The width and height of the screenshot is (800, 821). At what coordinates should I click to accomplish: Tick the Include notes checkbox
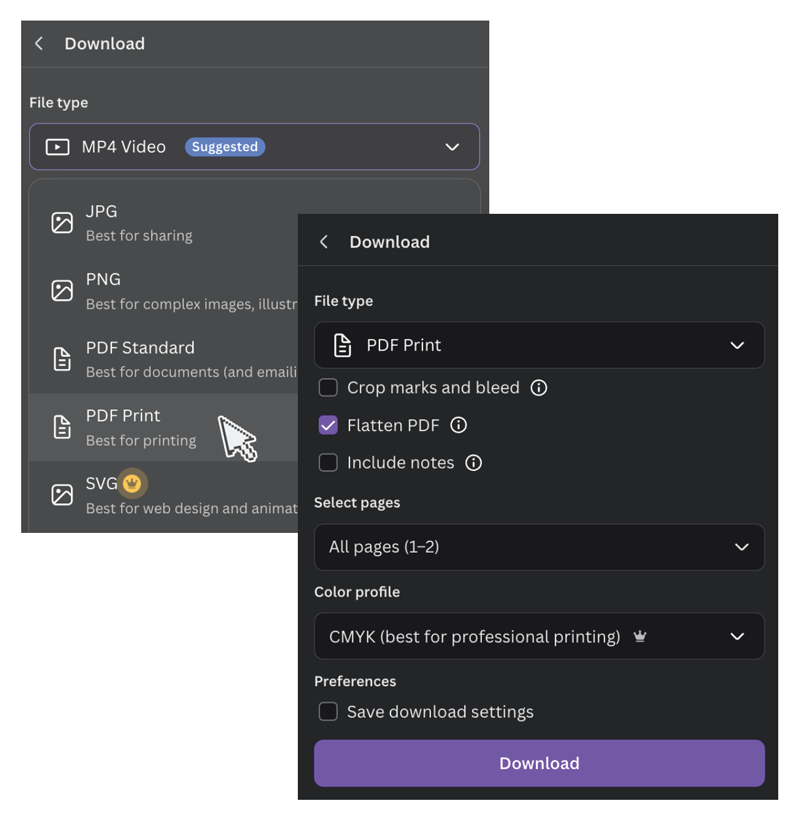point(328,463)
